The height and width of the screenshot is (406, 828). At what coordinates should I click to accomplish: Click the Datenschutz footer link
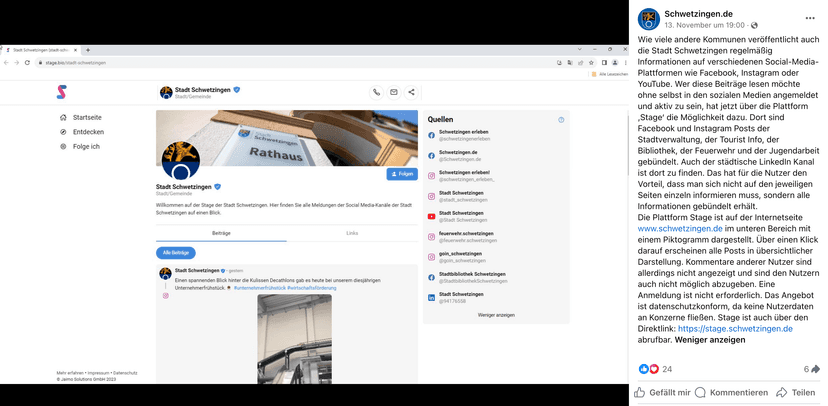click(126, 373)
